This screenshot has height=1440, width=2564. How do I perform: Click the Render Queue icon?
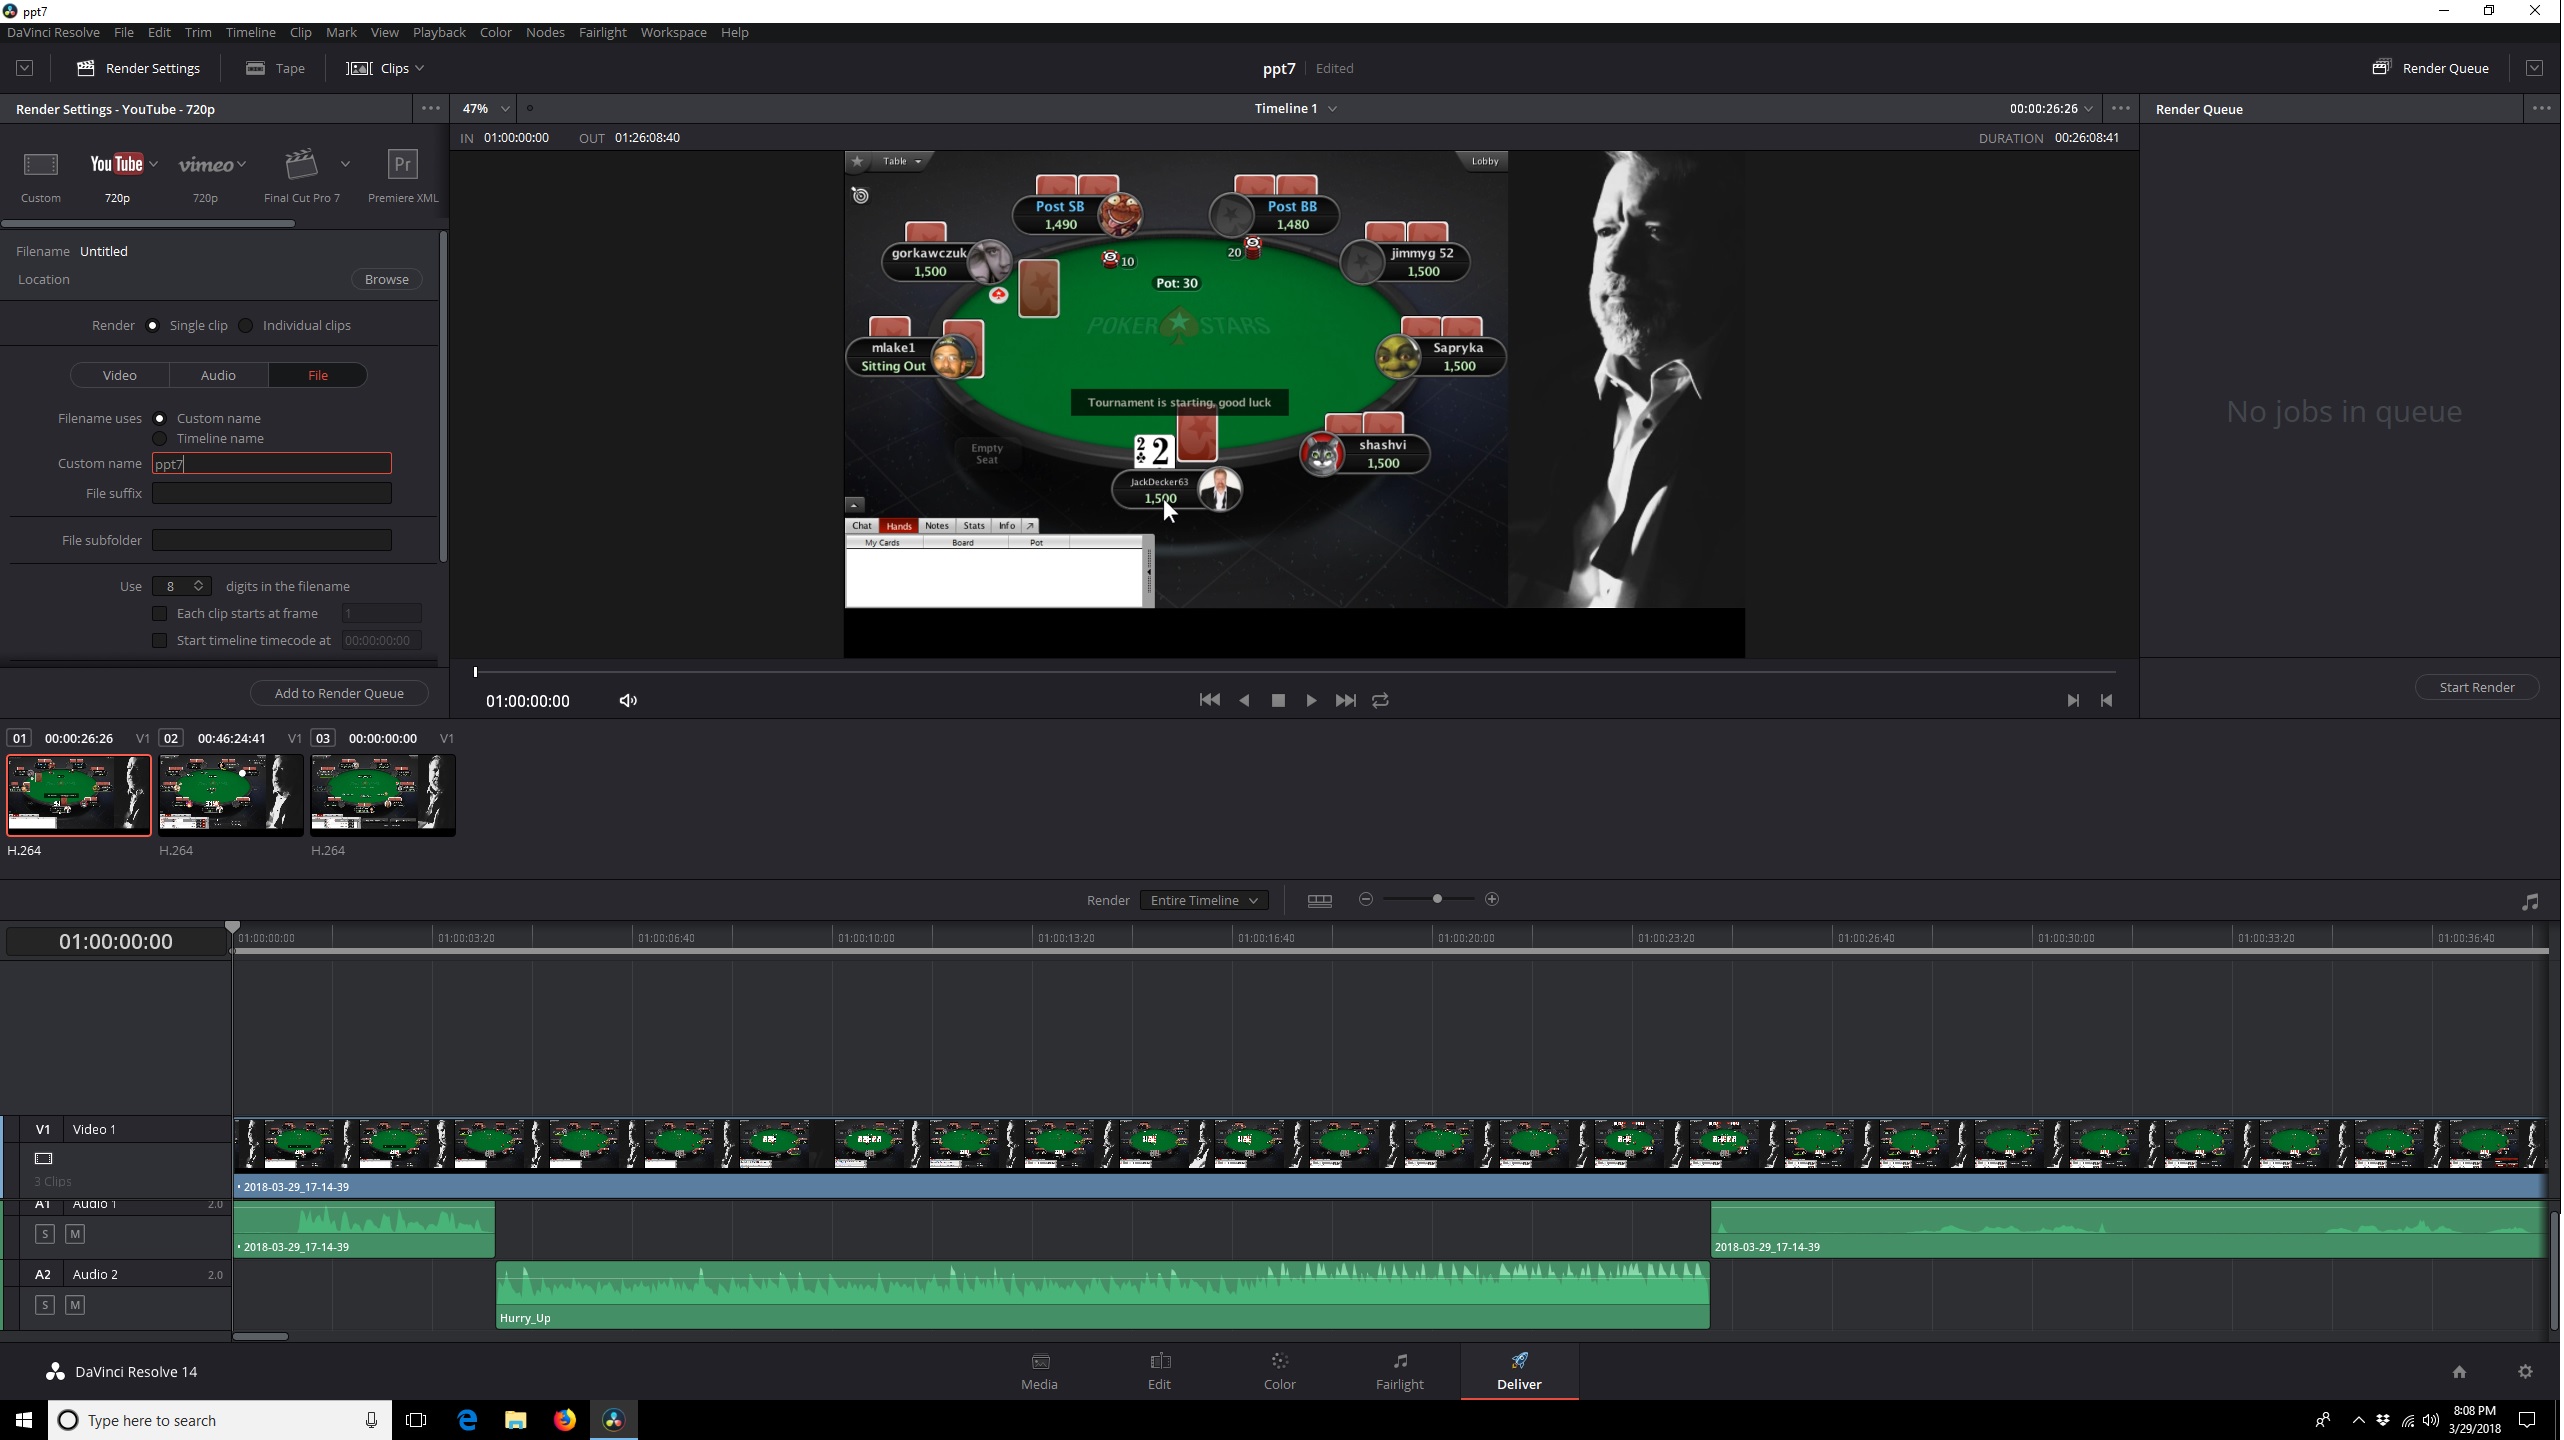click(x=2383, y=67)
